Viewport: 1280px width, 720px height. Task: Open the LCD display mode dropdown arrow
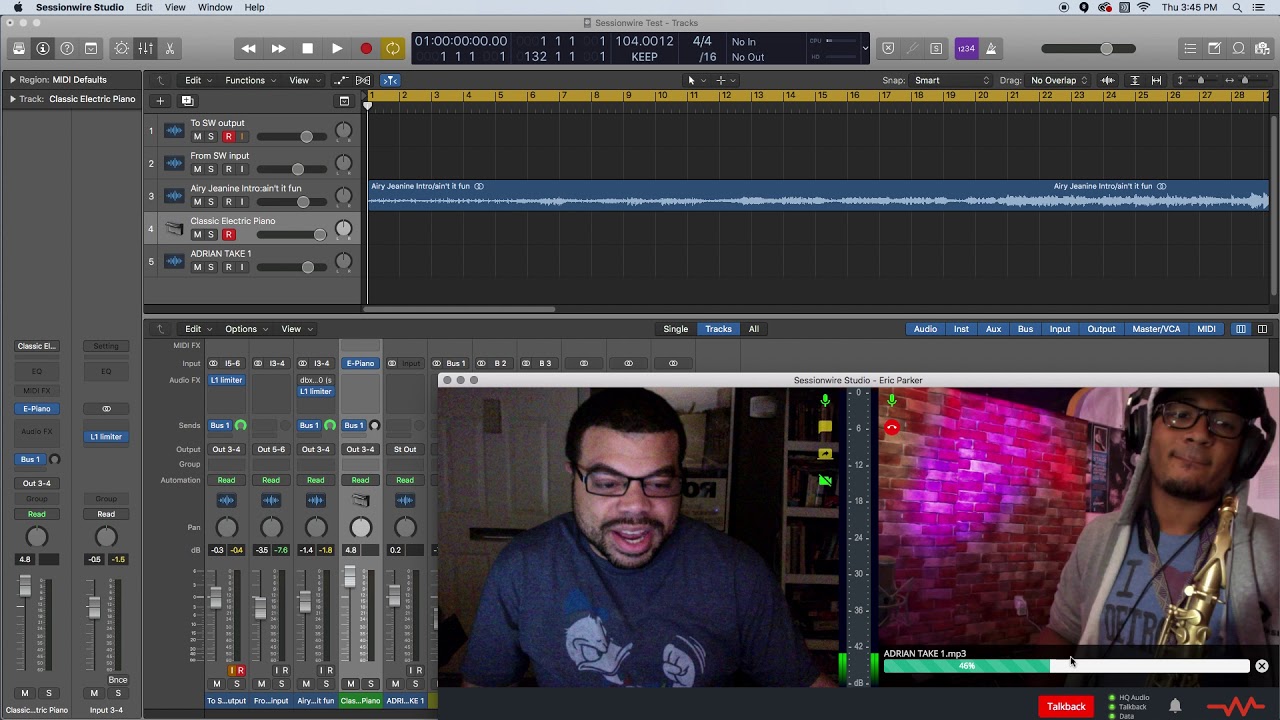tap(865, 48)
